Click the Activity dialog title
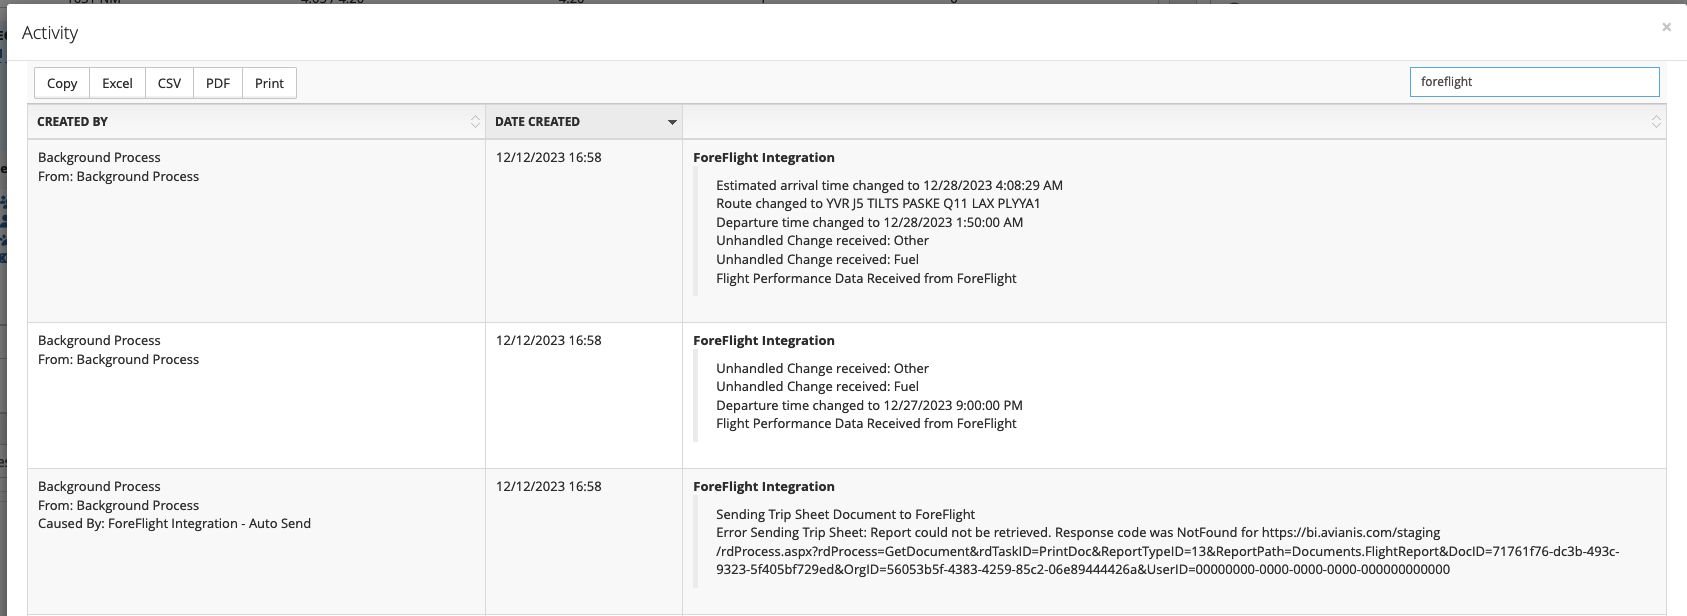 point(50,33)
